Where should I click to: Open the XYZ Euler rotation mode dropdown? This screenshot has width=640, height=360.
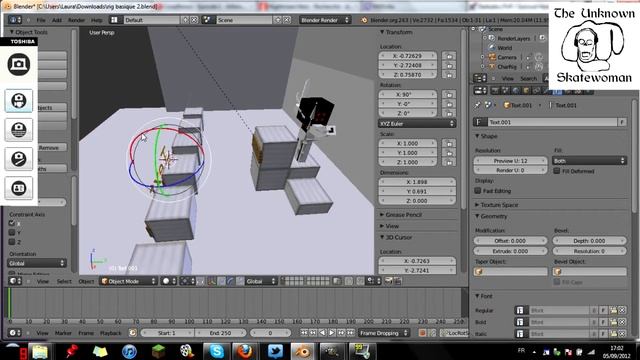417,124
